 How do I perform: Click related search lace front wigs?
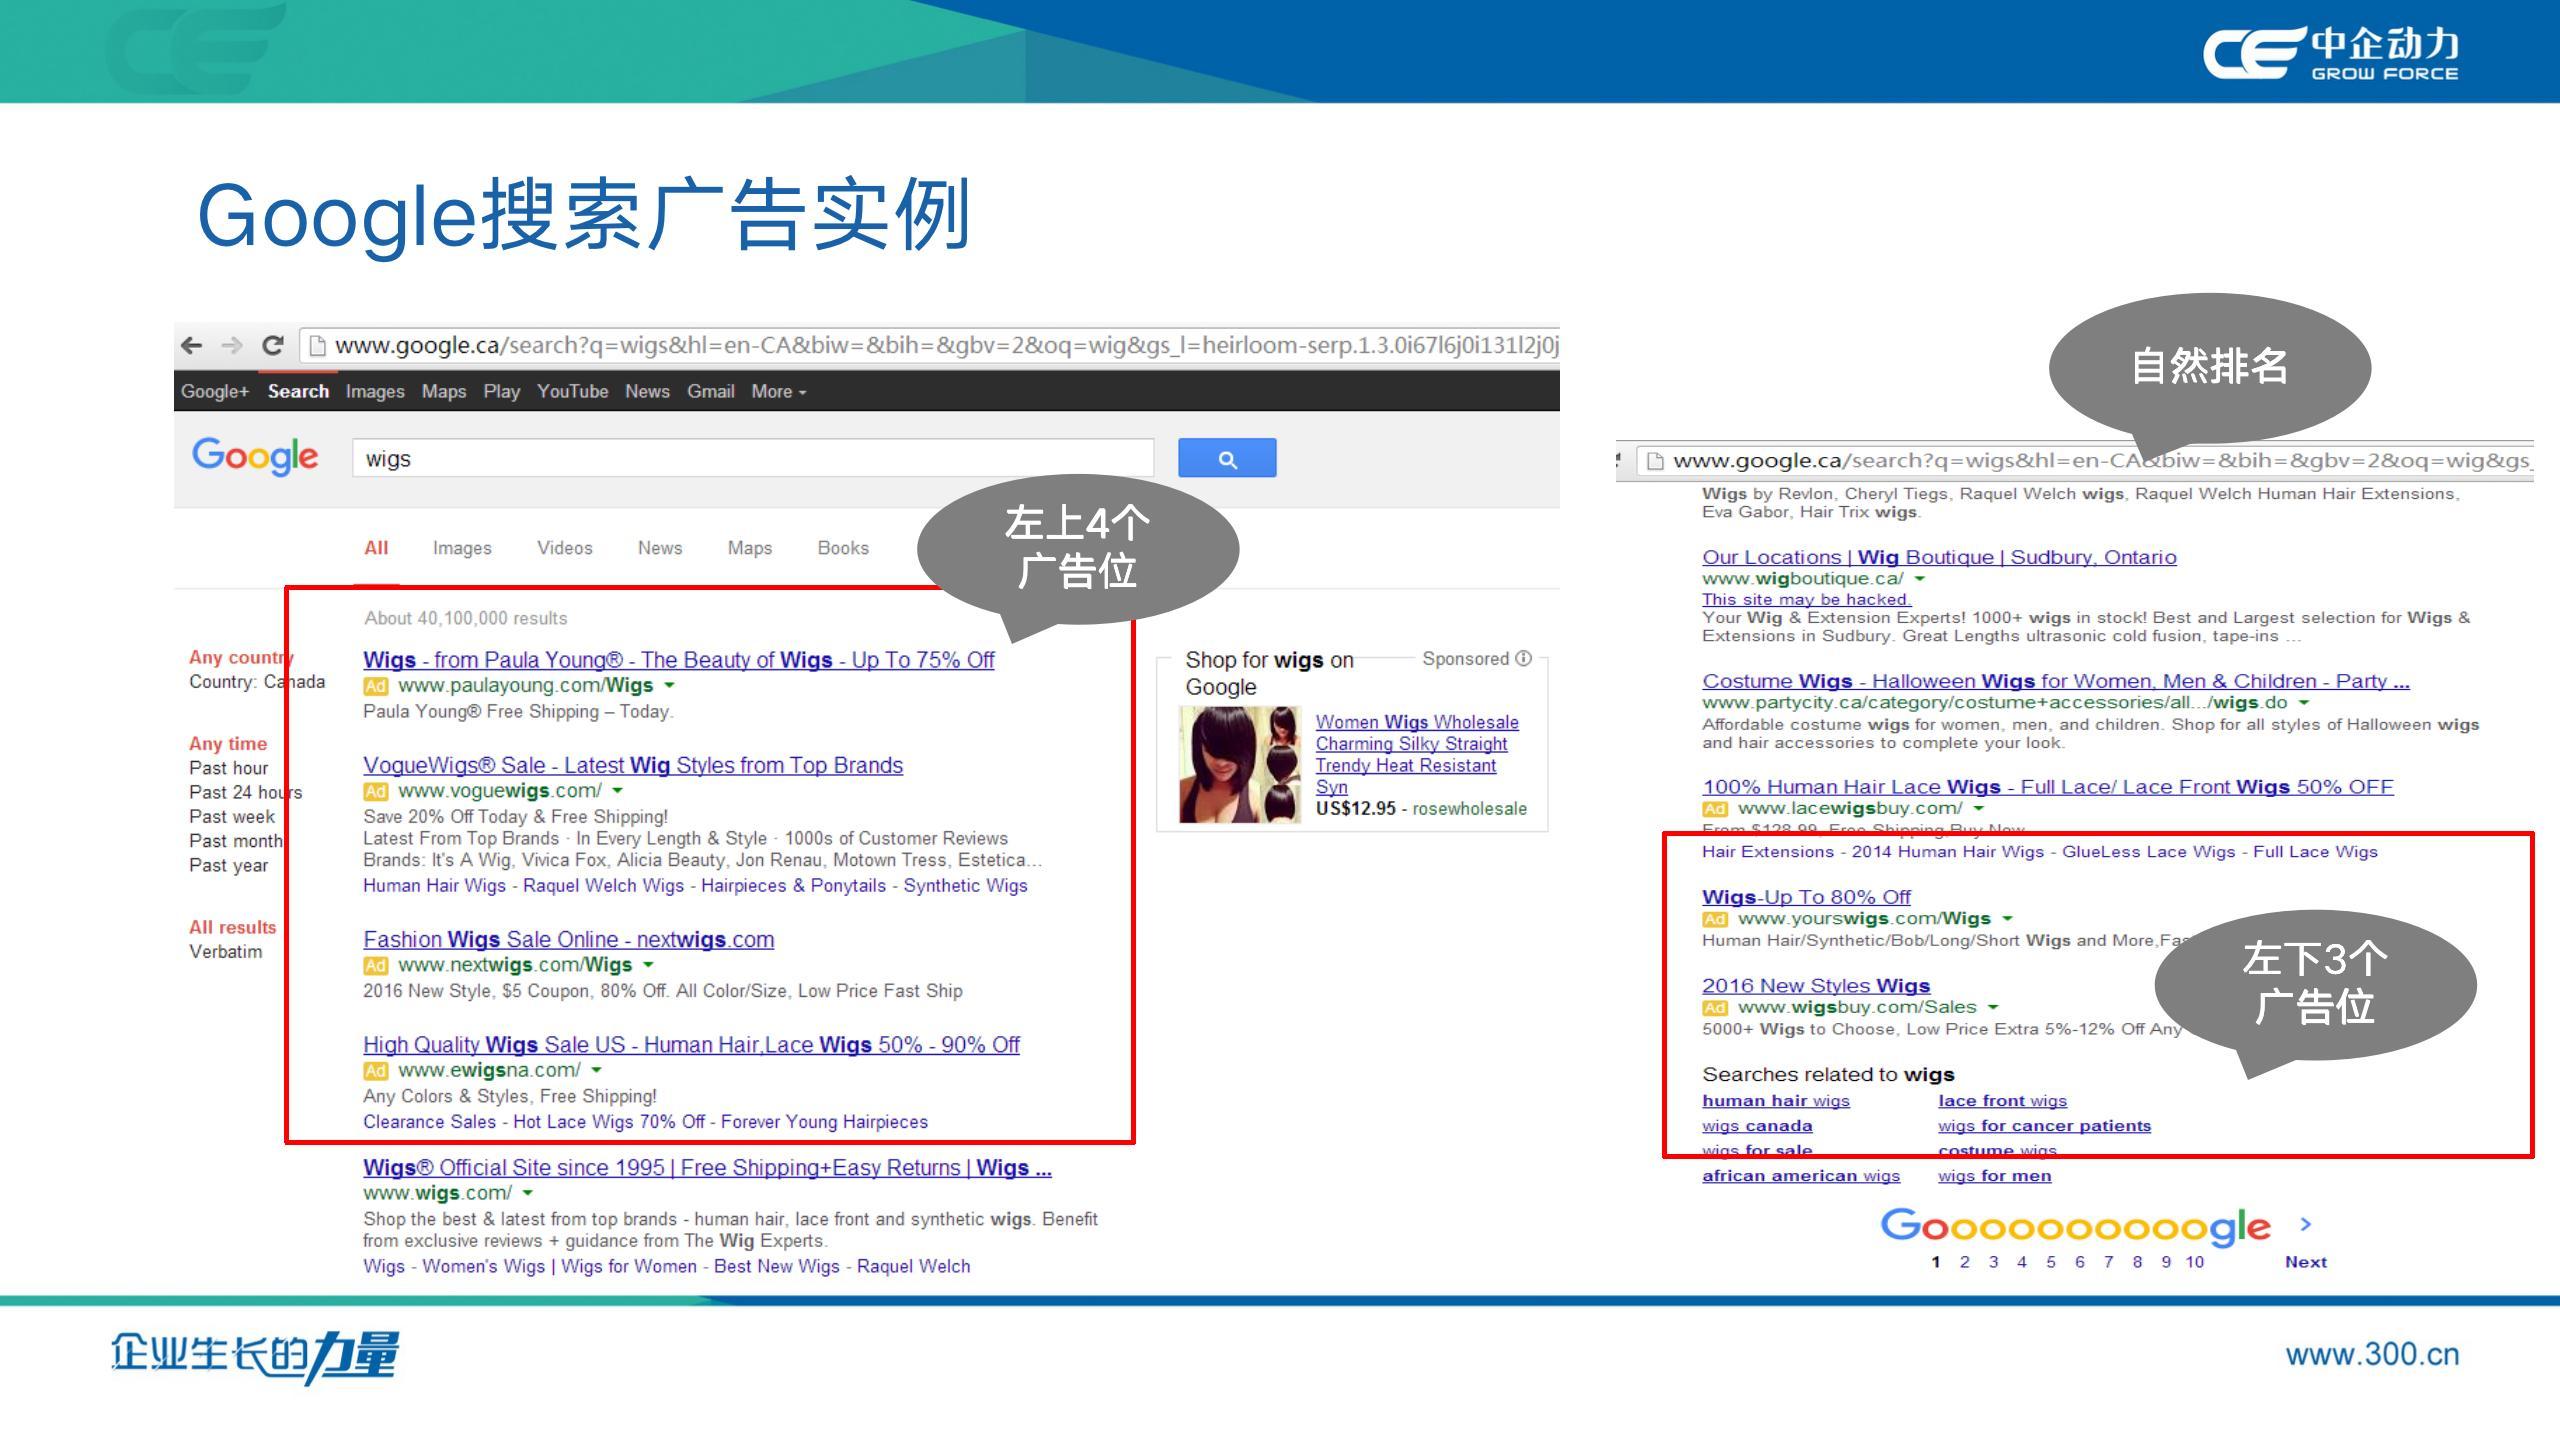tap(2002, 1101)
